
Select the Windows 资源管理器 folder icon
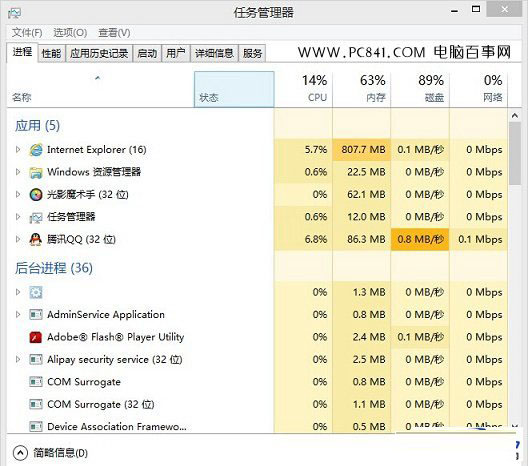click(x=36, y=172)
